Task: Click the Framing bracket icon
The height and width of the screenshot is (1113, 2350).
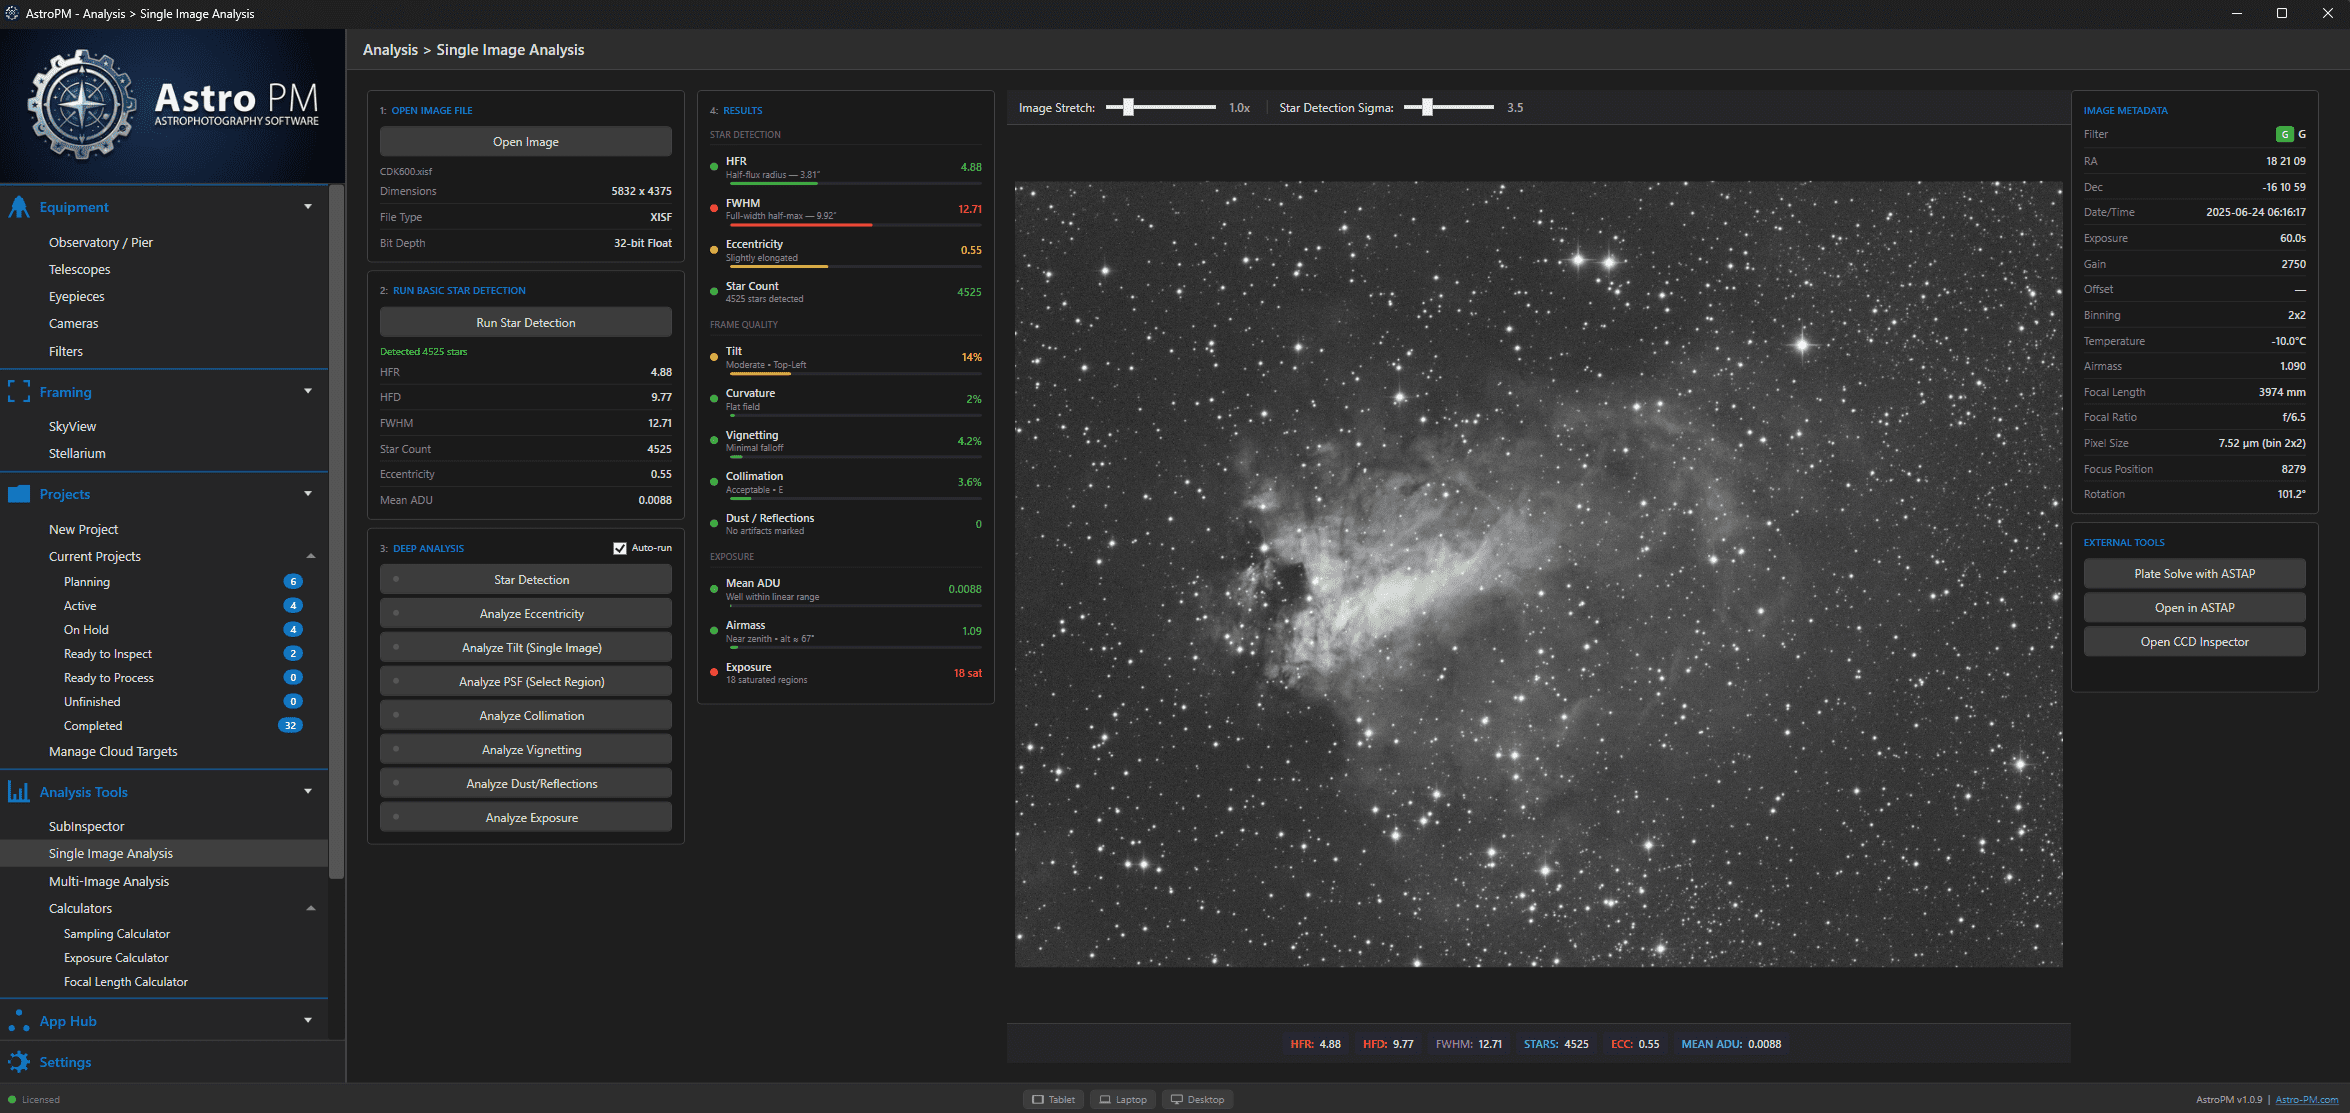Action: 19,392
